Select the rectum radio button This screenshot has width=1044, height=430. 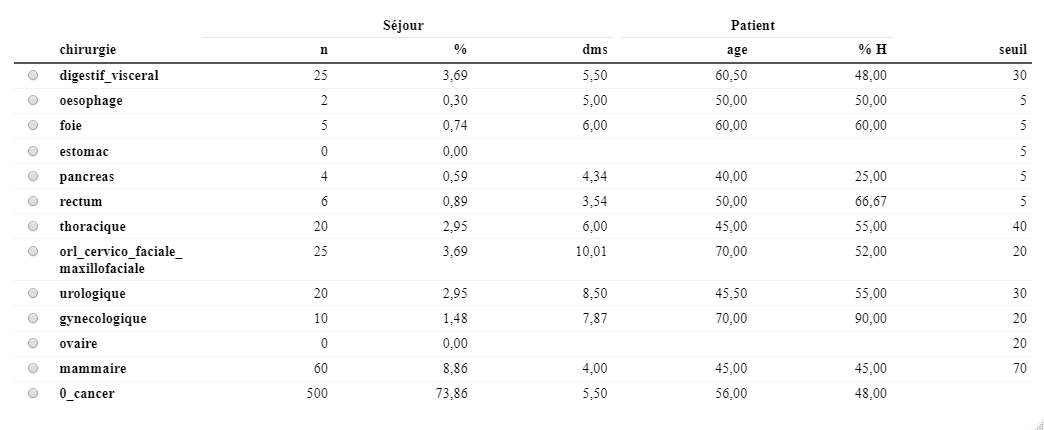(33, 201)
